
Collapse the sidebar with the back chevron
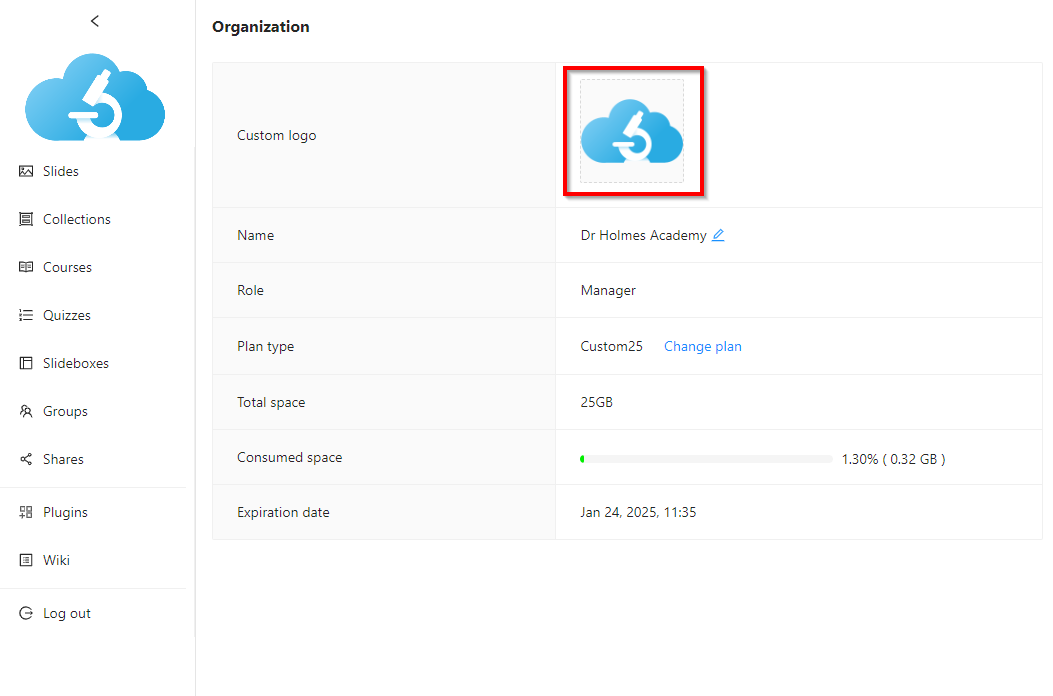[x=95, y=21]
